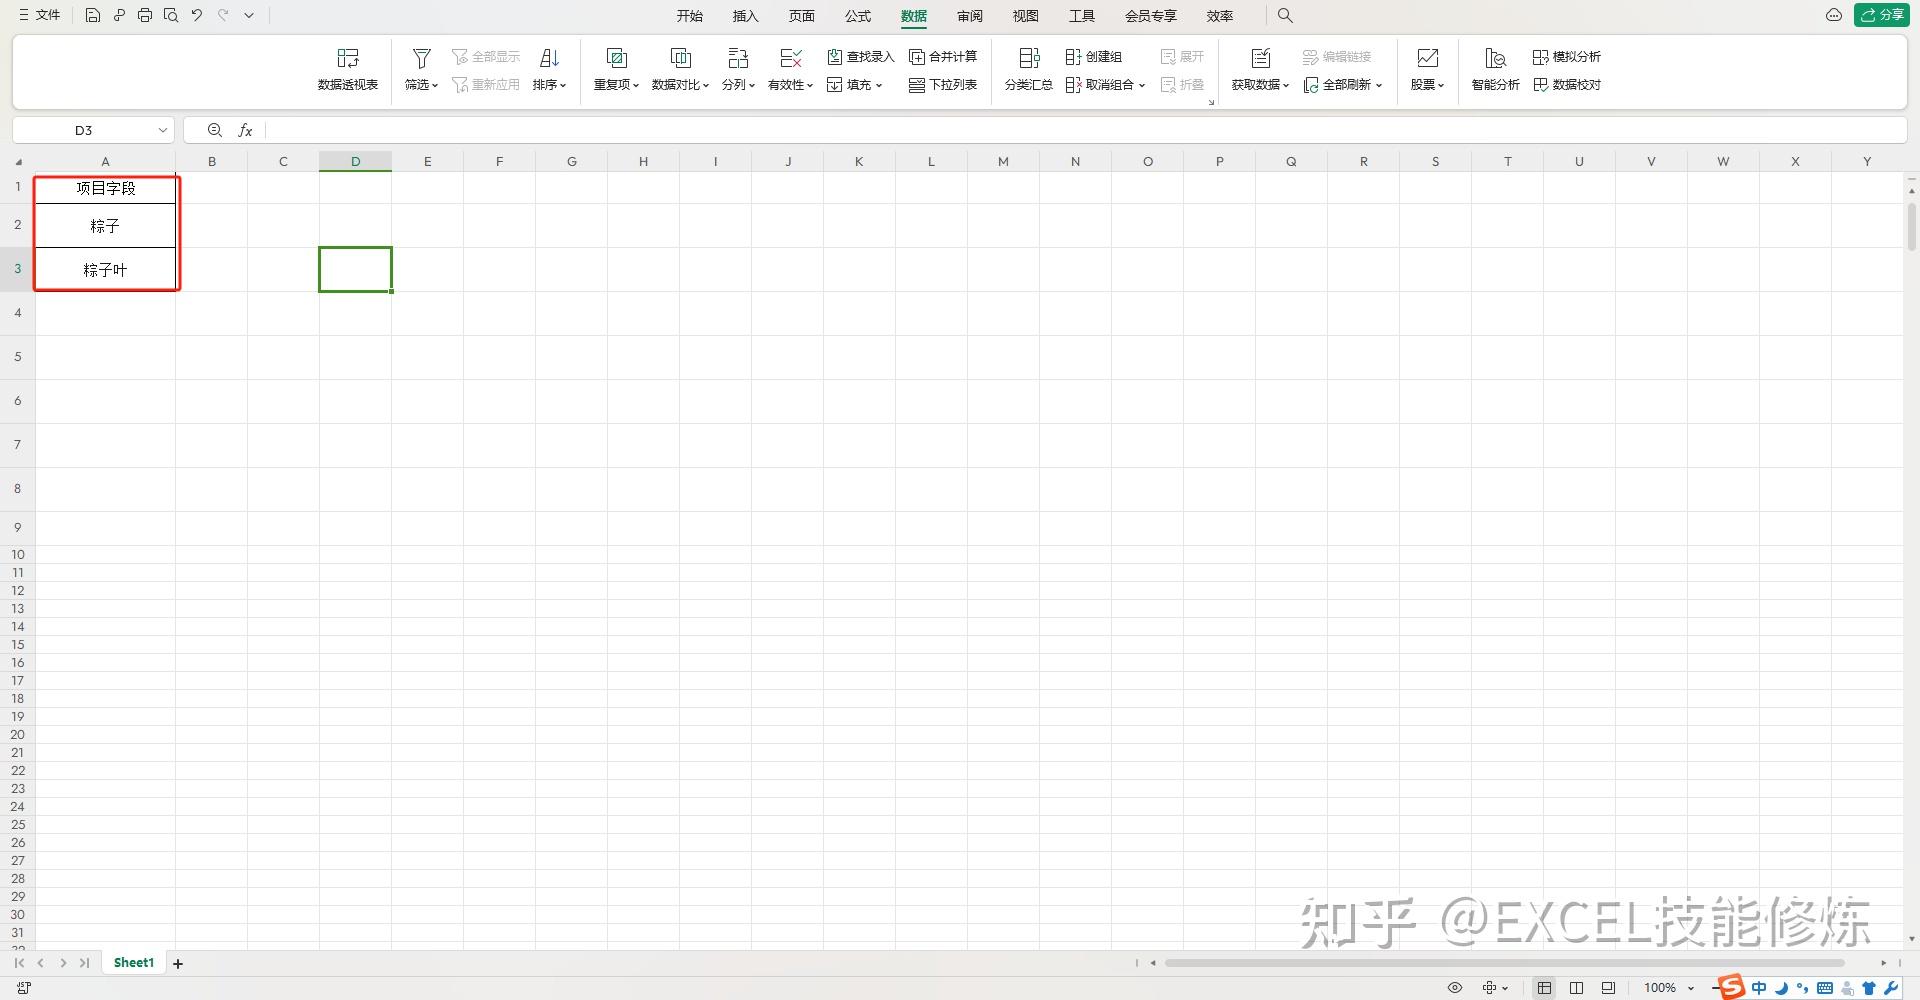Screen dimensions: 1920x1000
Task: Open the 分类汇总 subtotal tool
Action: click(1027, 70)
